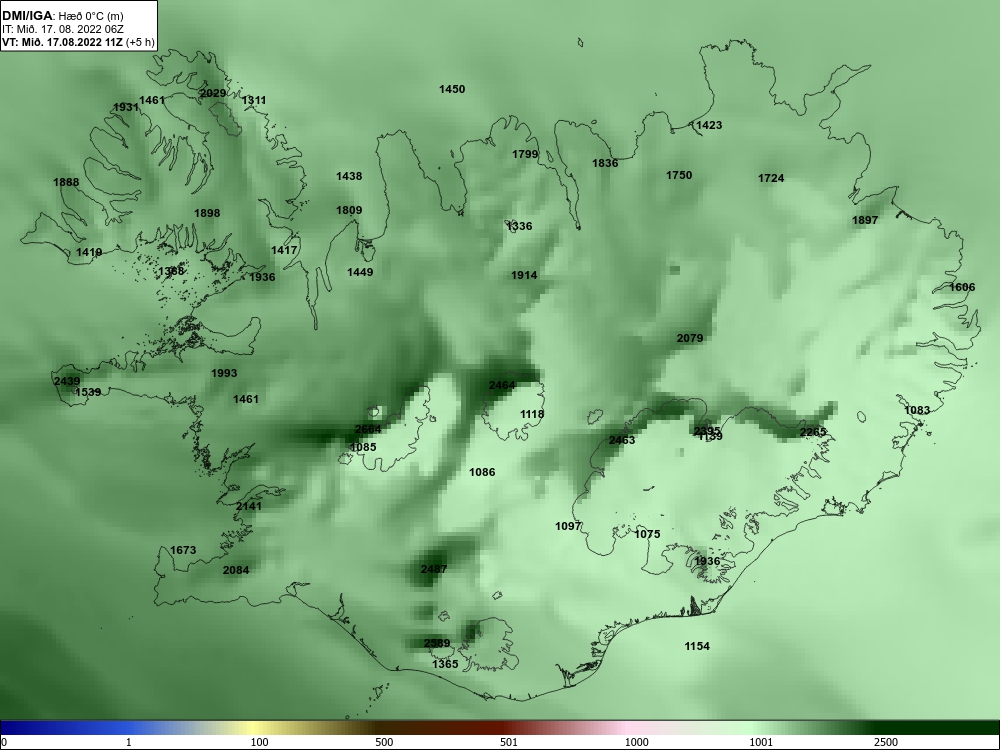This screenshot has height=750, width=1000.
Task: Select the 1417 height label
Action: pyautogui.click(x=284, y=250)
